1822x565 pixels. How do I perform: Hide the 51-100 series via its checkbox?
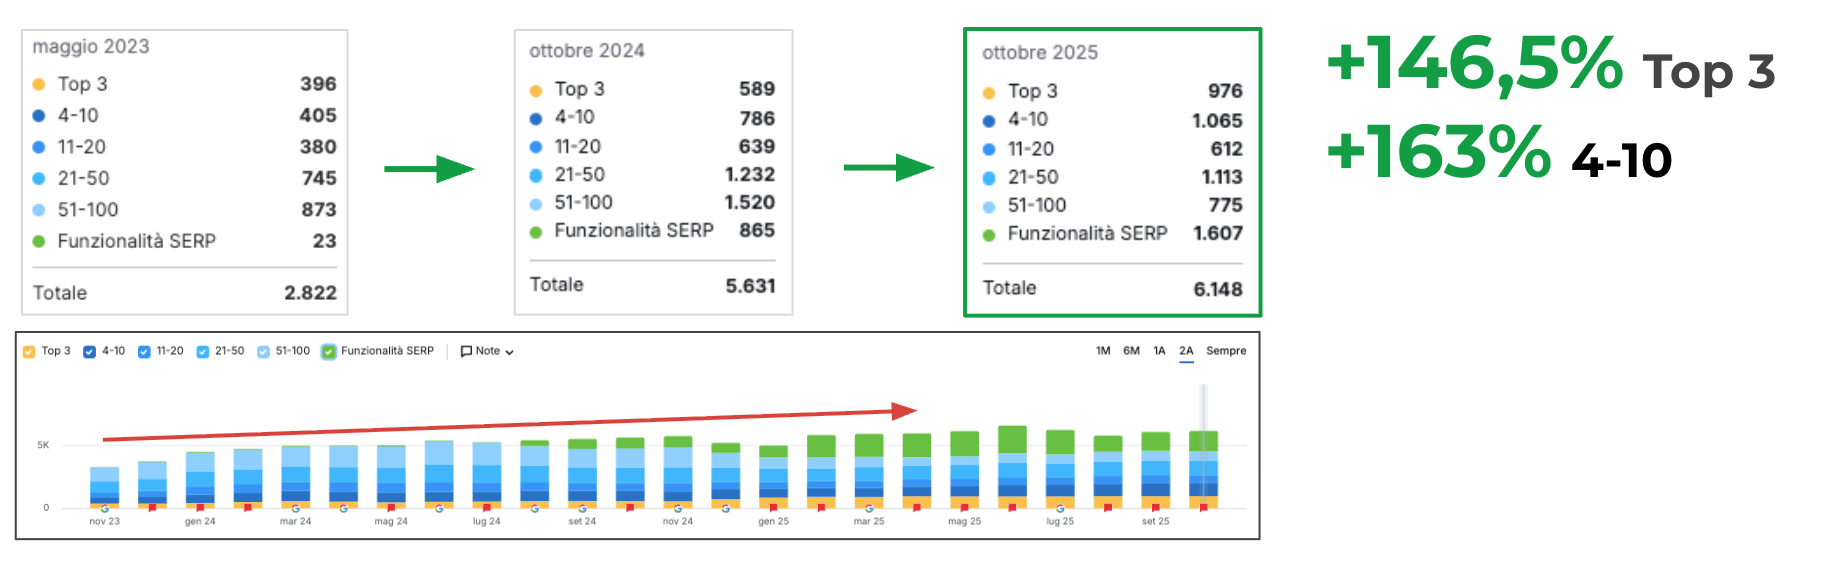coord(263,352)
